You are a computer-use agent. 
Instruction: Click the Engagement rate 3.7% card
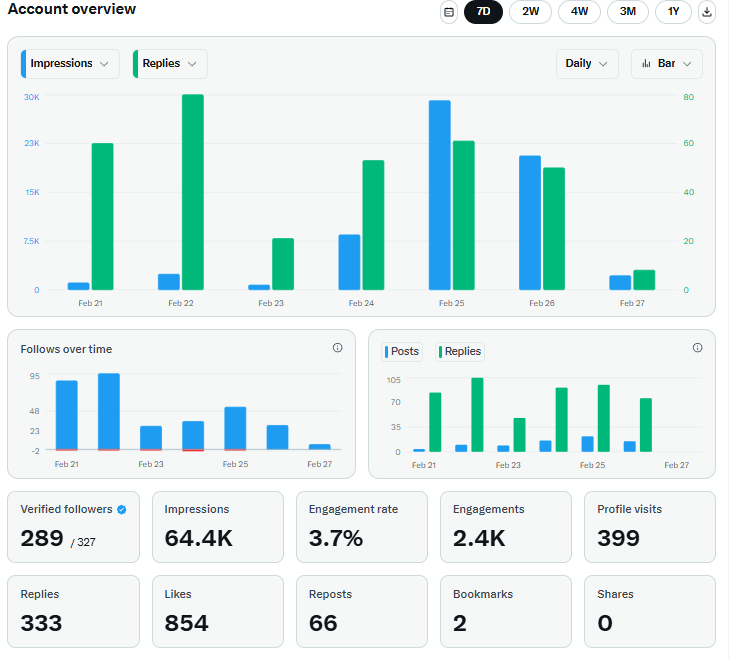(362, 527)
